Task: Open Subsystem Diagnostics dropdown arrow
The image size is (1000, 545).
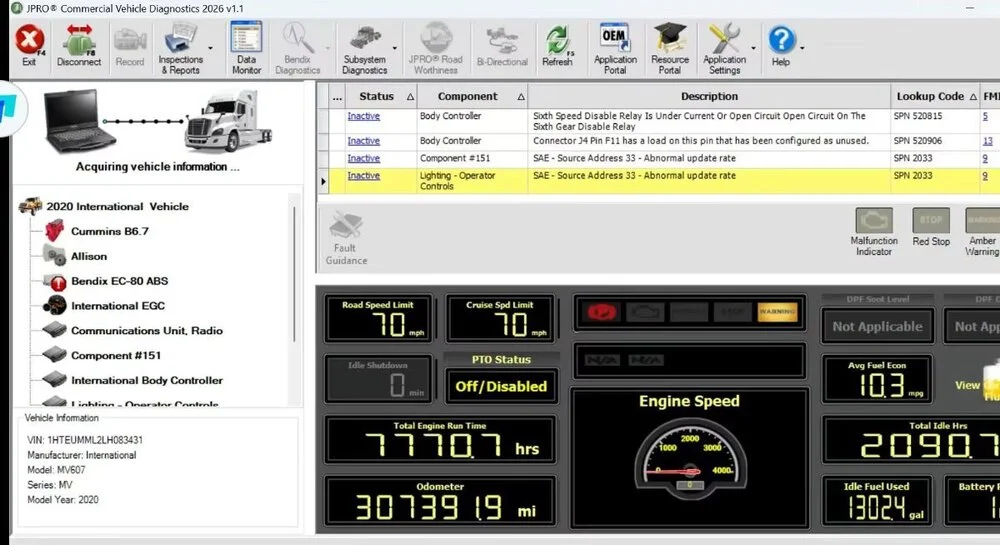Action: point(394,48)
